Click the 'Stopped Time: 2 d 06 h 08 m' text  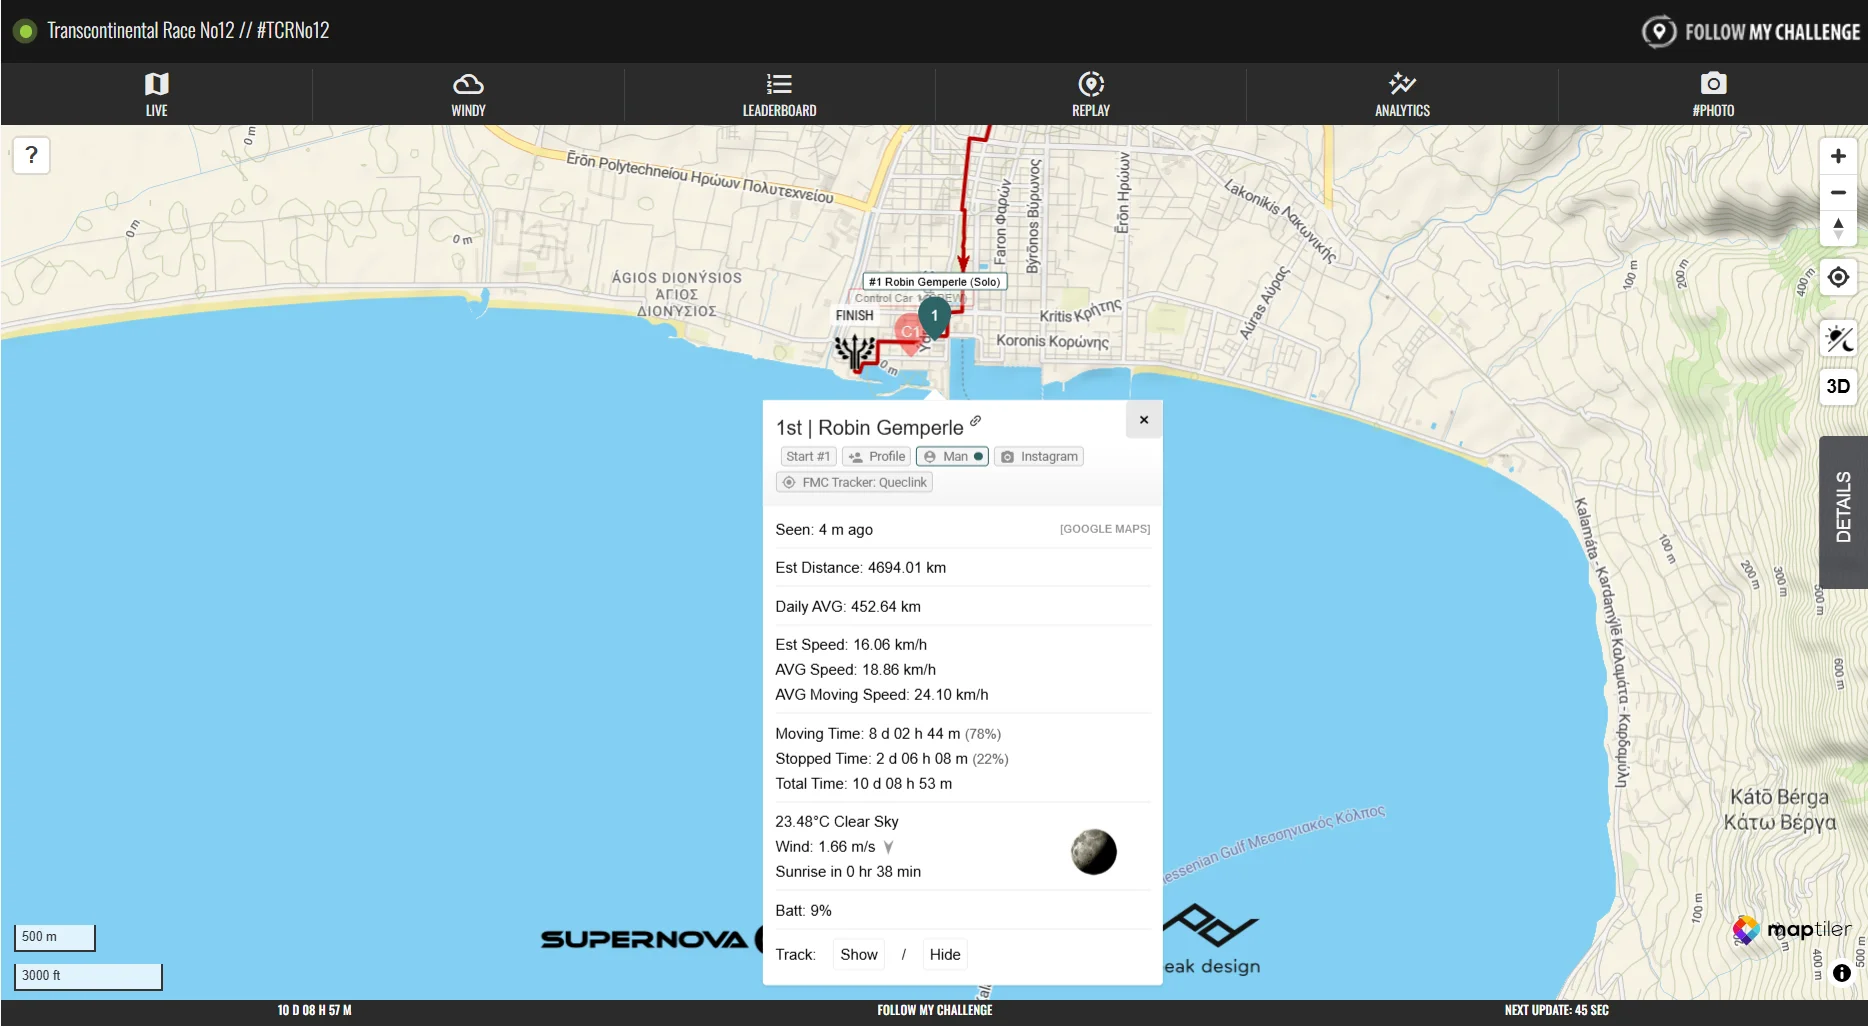point(872,759)
